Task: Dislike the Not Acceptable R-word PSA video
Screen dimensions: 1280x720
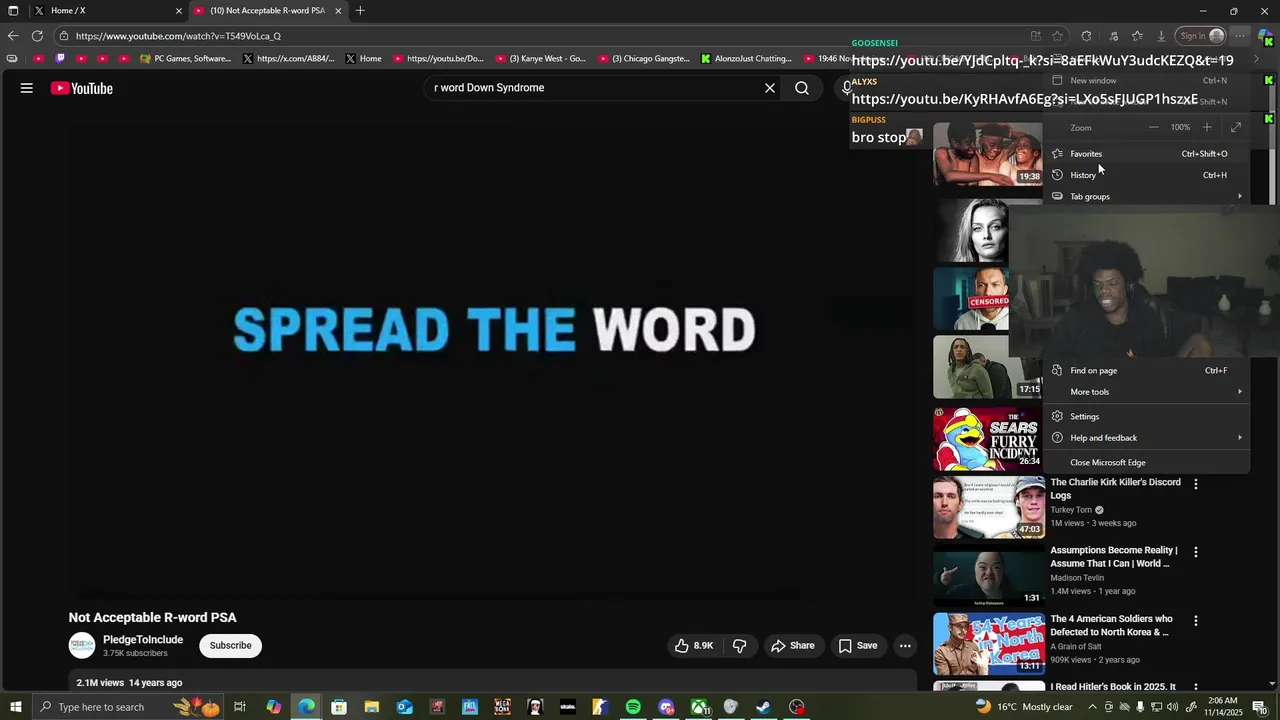Action: pyautogui.click(x=740, y=646)
